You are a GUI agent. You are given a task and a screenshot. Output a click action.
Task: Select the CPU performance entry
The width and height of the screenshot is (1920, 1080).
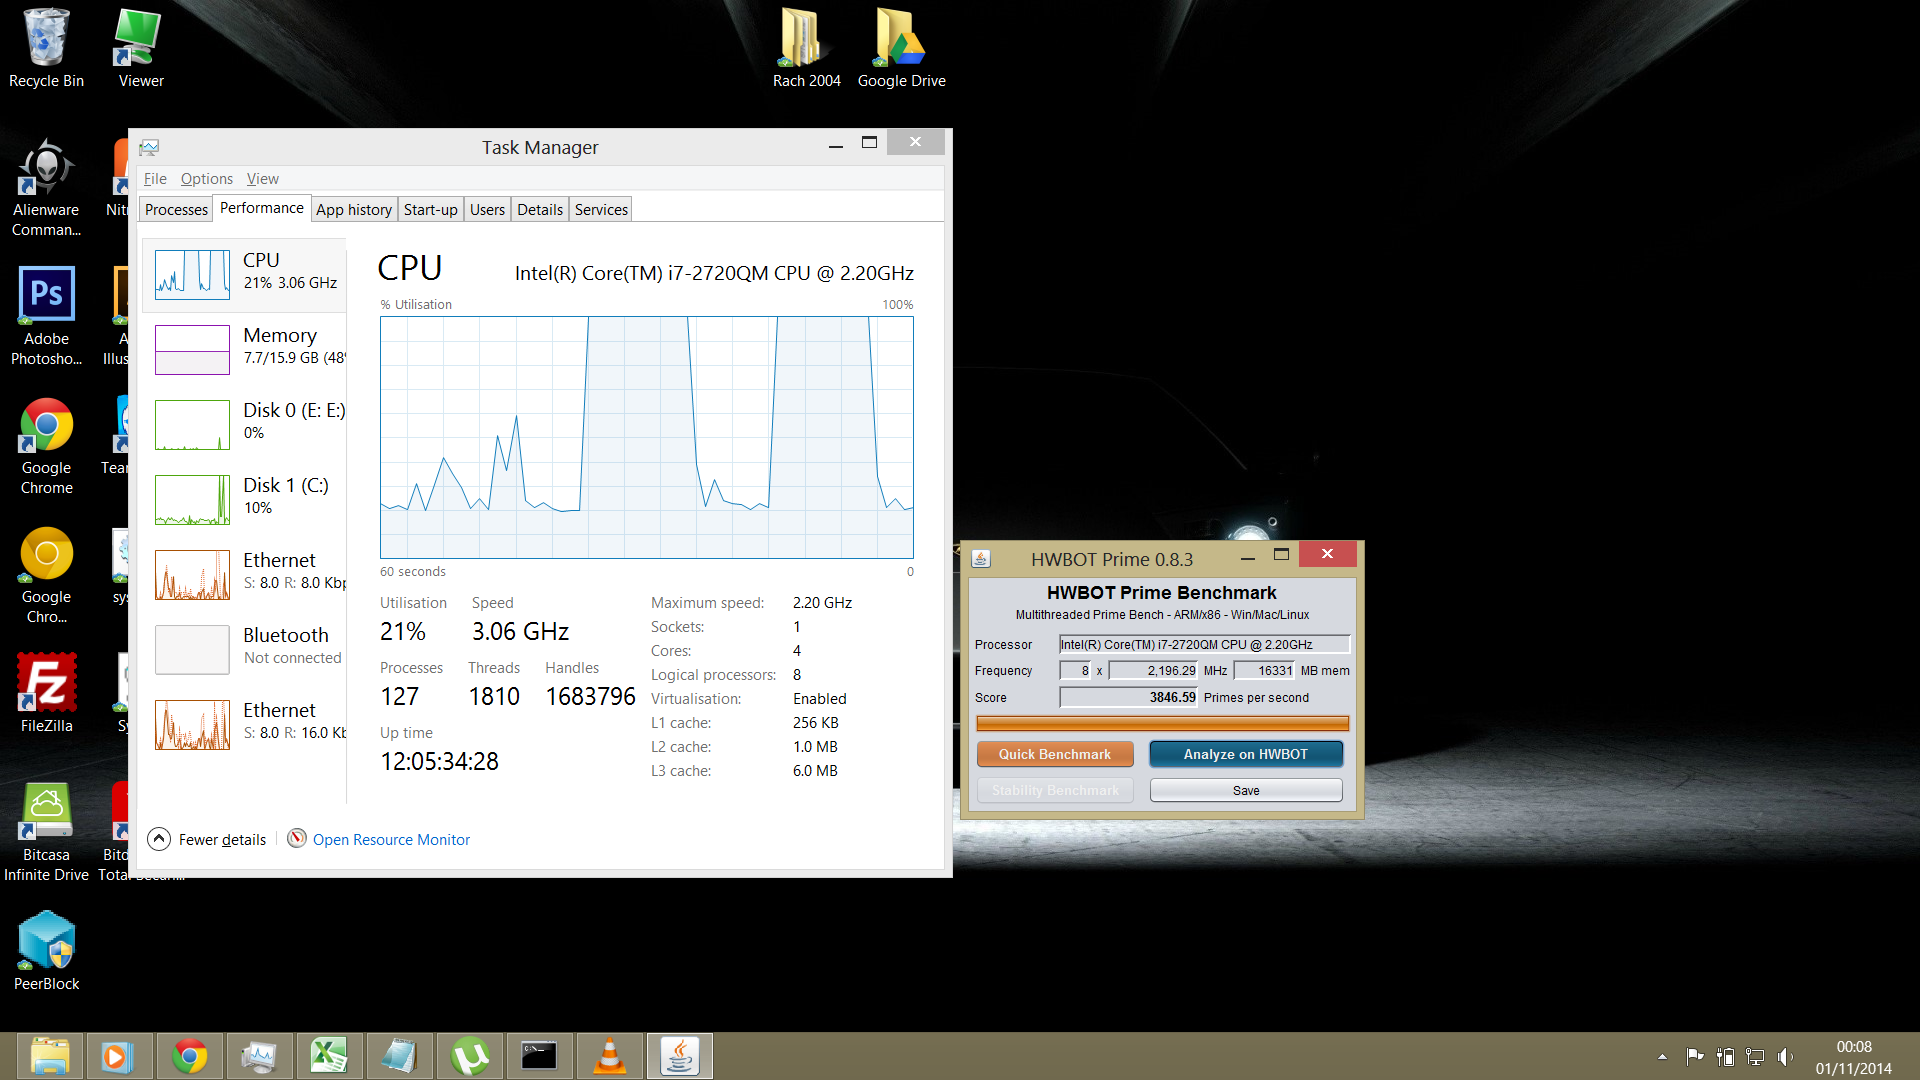click(x=245, y=274)
